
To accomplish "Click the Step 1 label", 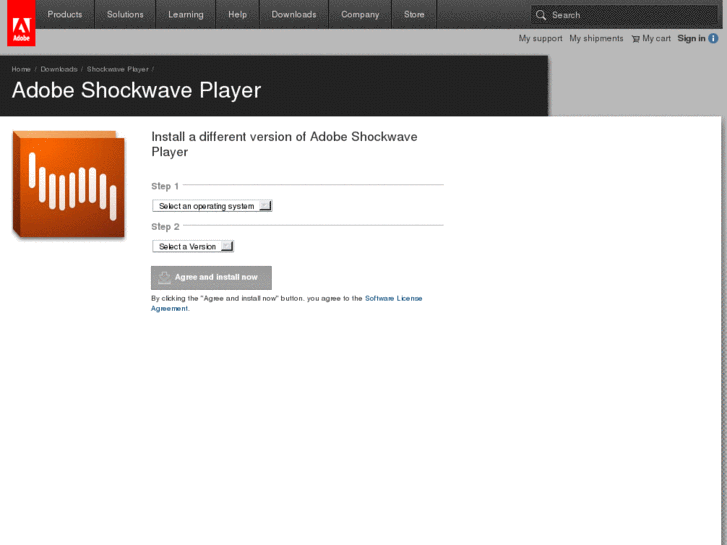I will tap(165, 186).
